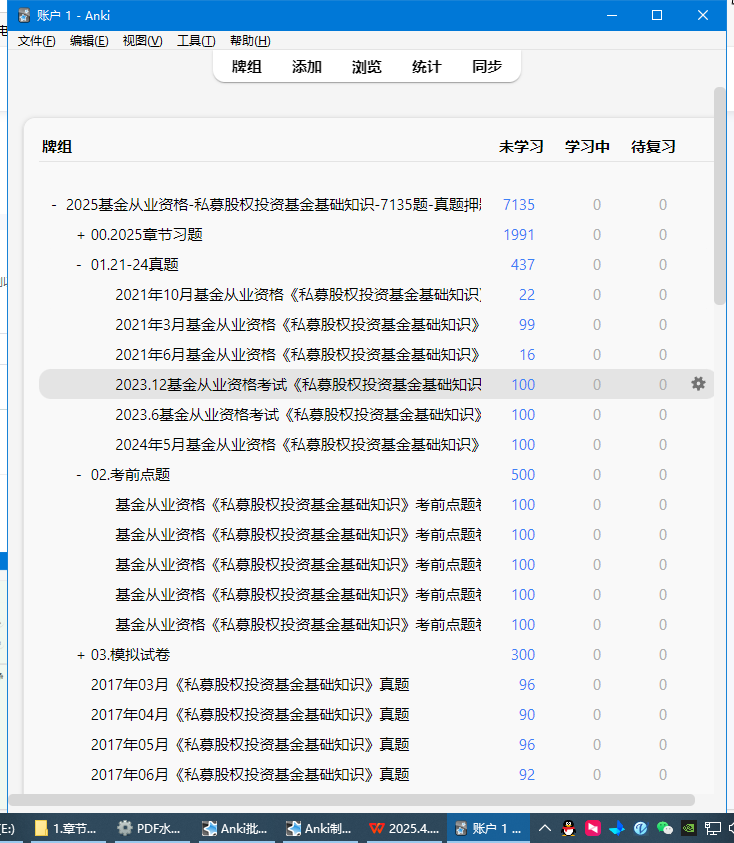The height and width of the screenshot is (843, 734).
Task: Open the 2017年03月 真题 deck
Action: point(250,685)
